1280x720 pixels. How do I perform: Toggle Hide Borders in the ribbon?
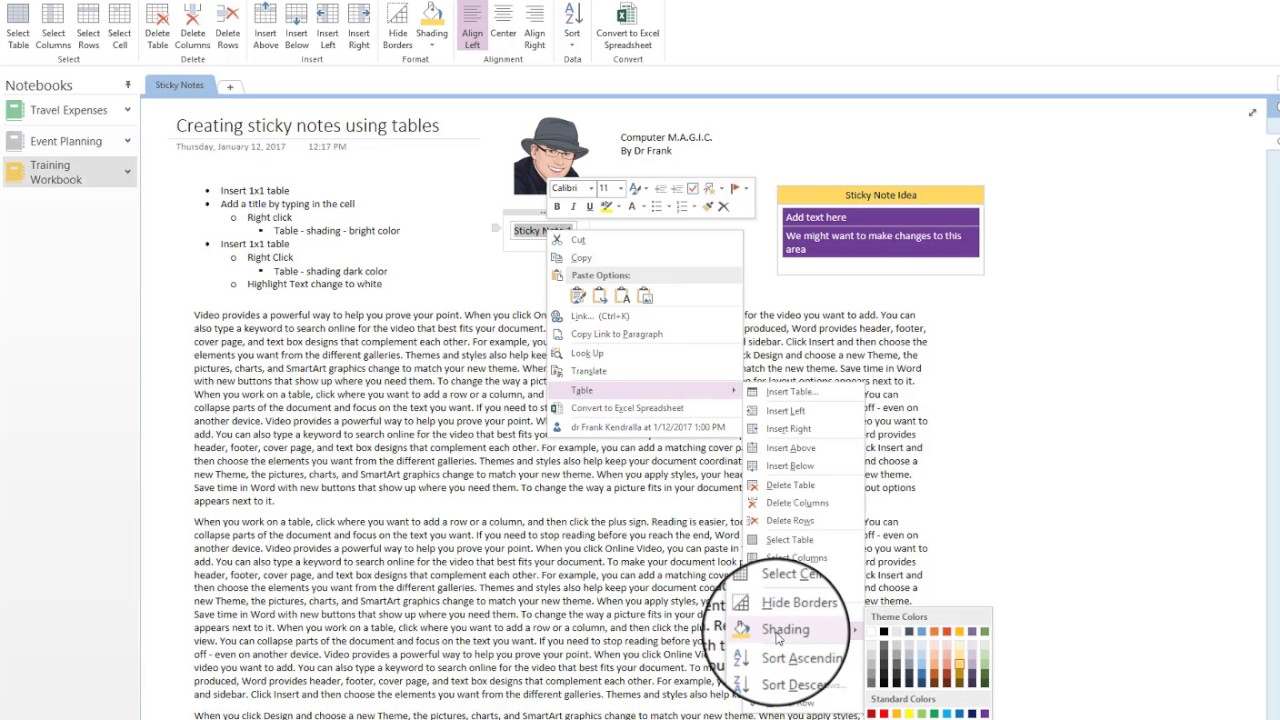397,26
